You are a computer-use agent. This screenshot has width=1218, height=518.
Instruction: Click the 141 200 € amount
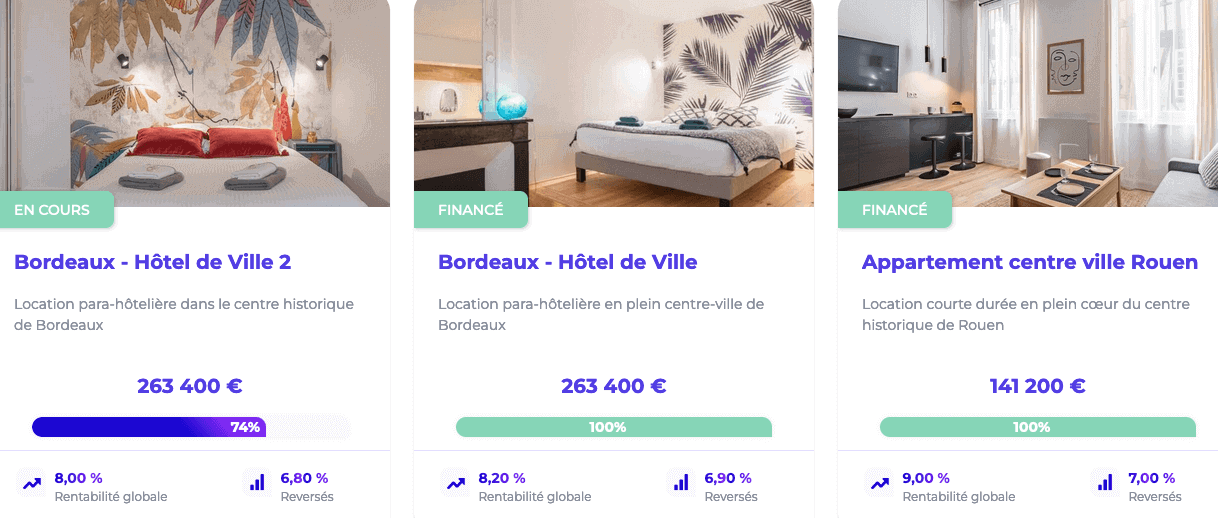point(1038,386)
